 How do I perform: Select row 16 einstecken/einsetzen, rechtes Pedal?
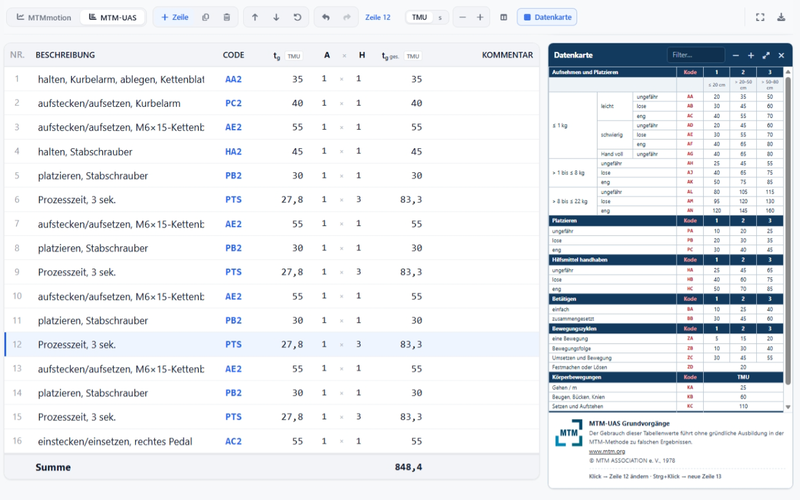[x=115, y=441]
